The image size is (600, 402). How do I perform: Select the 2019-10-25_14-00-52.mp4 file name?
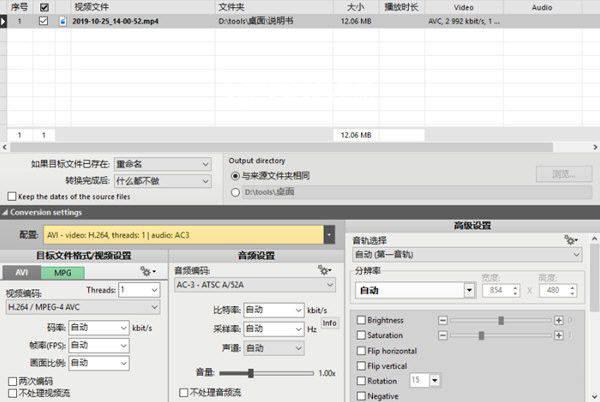pos(115,21)
